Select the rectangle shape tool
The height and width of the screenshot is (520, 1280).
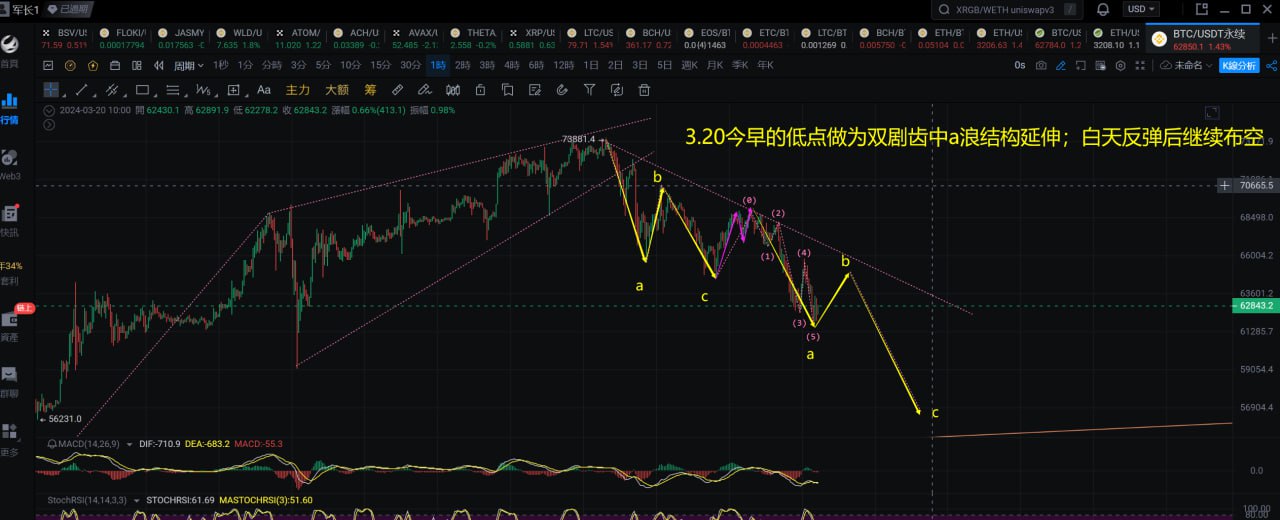pos(142,89)
